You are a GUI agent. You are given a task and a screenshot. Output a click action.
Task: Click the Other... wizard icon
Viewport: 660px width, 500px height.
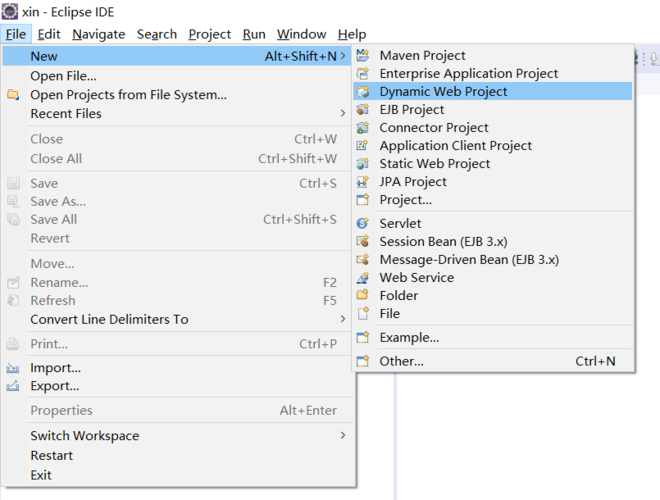[x=362, y=361]
